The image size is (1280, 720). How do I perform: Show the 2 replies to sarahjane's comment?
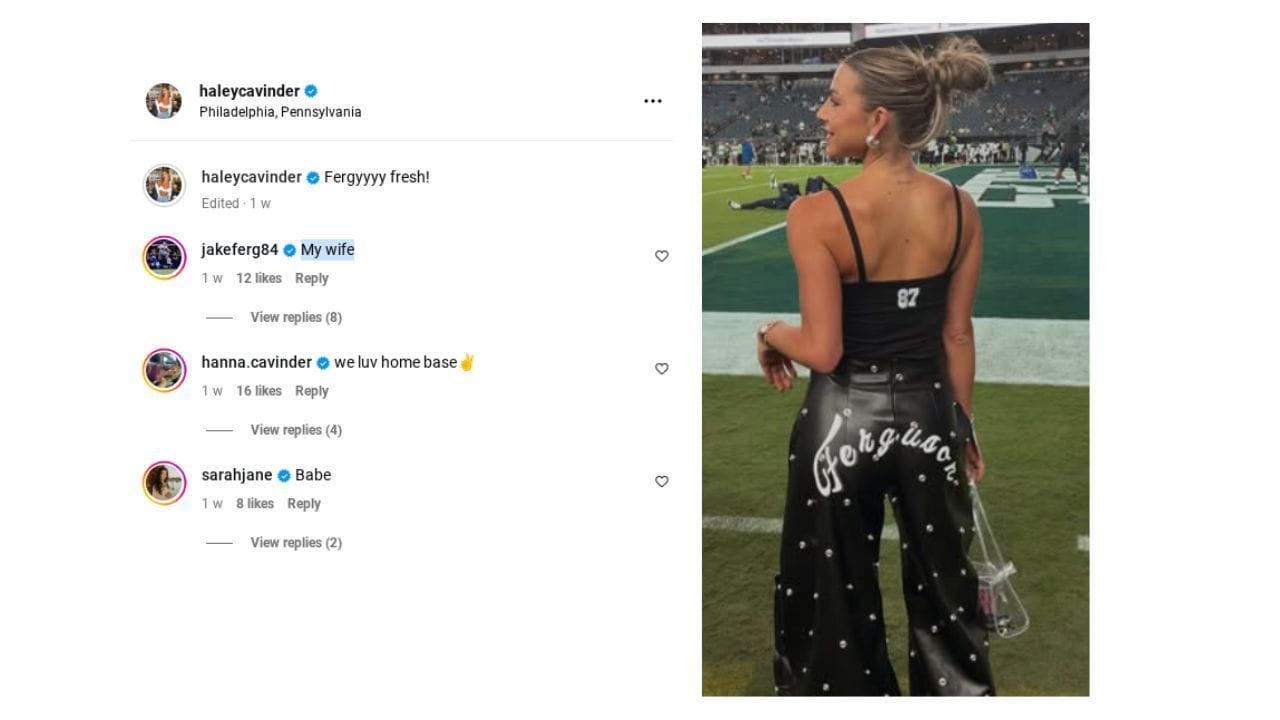coord(296,542)
